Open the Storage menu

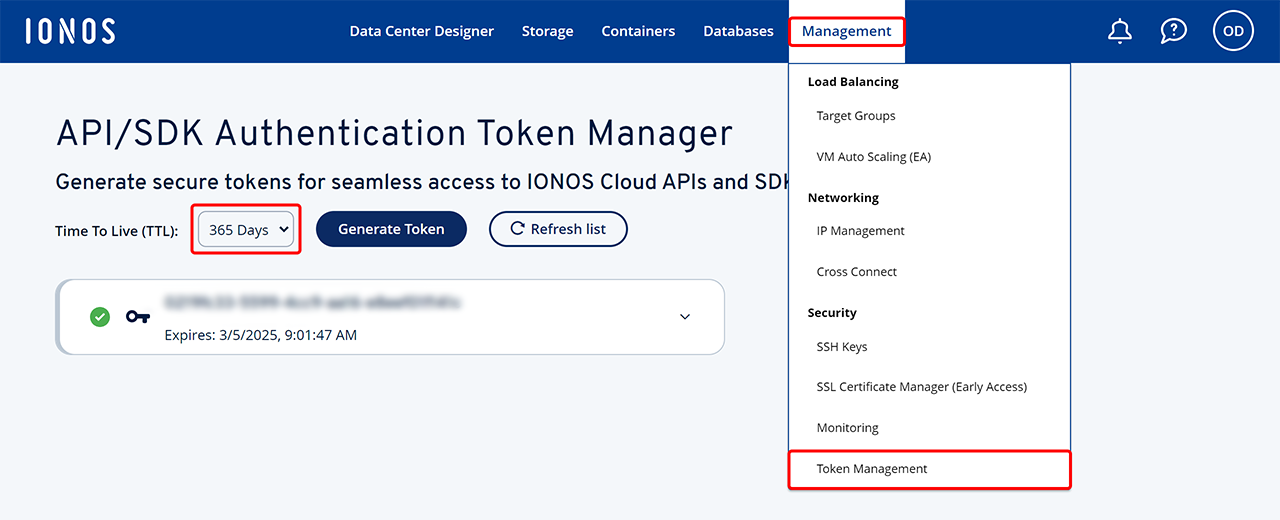coord(547,31)
